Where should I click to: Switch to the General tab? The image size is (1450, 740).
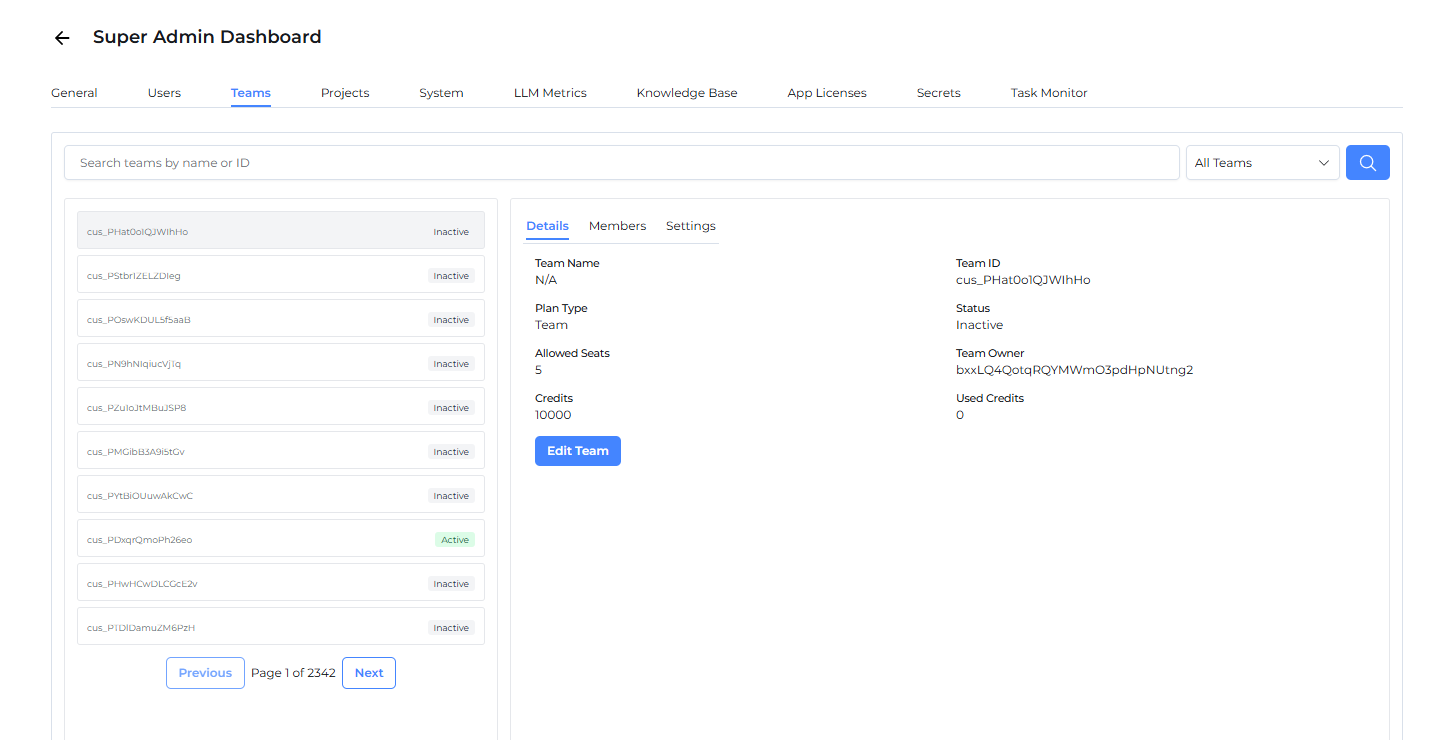click(x=74, y=93)
